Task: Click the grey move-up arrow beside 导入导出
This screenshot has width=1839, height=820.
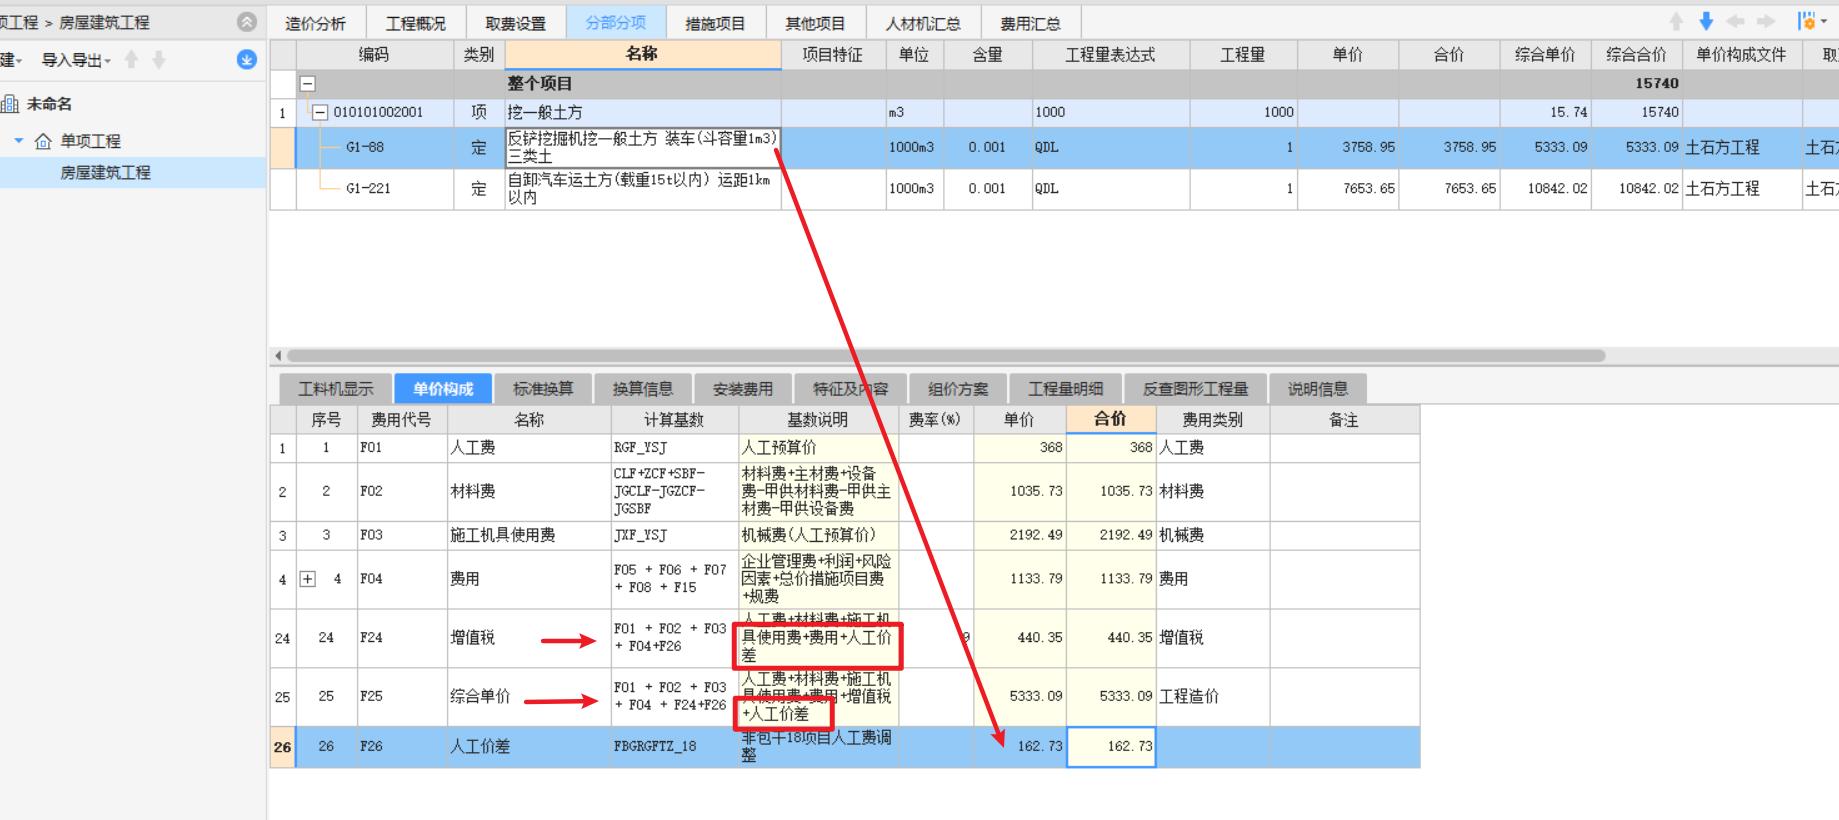Action: (x=131, y=60)
